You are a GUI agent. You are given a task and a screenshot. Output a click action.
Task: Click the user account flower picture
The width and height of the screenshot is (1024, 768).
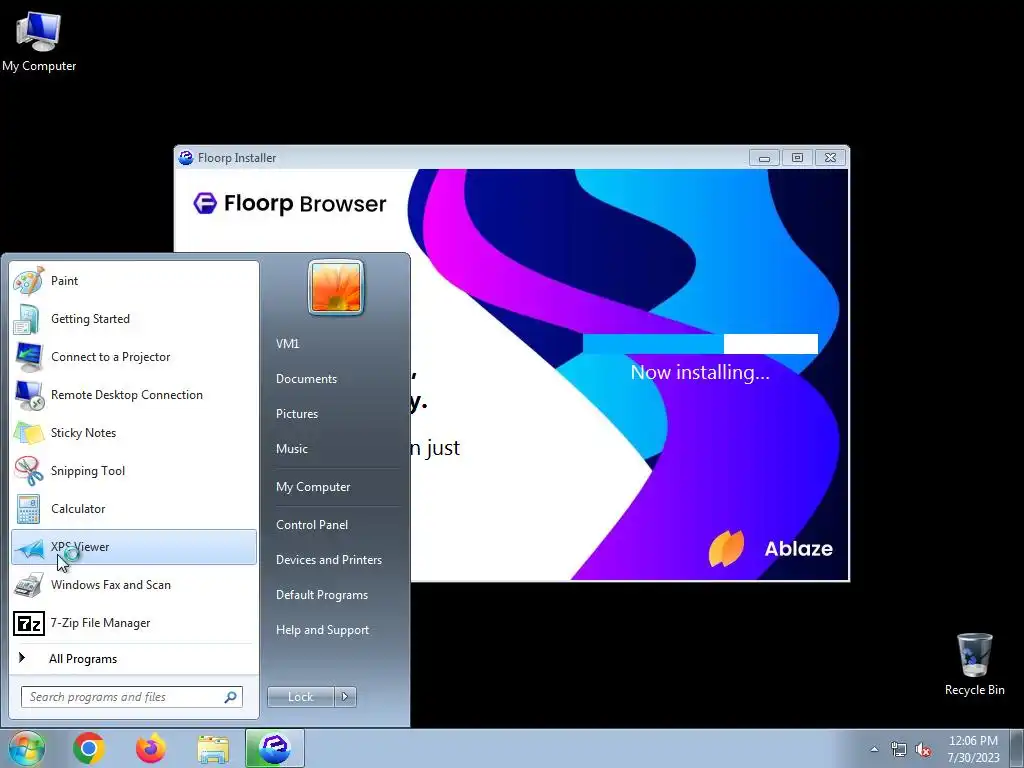pos(336,287)
